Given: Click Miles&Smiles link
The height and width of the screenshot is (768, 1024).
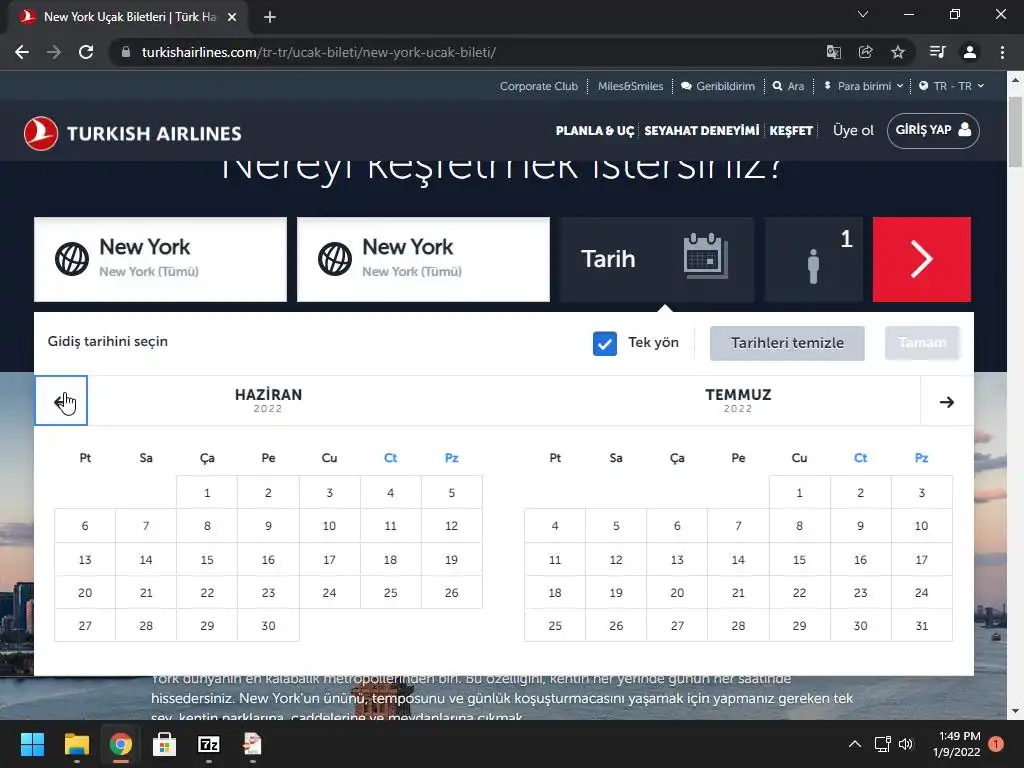Looking at the screenshot, I should (630, 86).
